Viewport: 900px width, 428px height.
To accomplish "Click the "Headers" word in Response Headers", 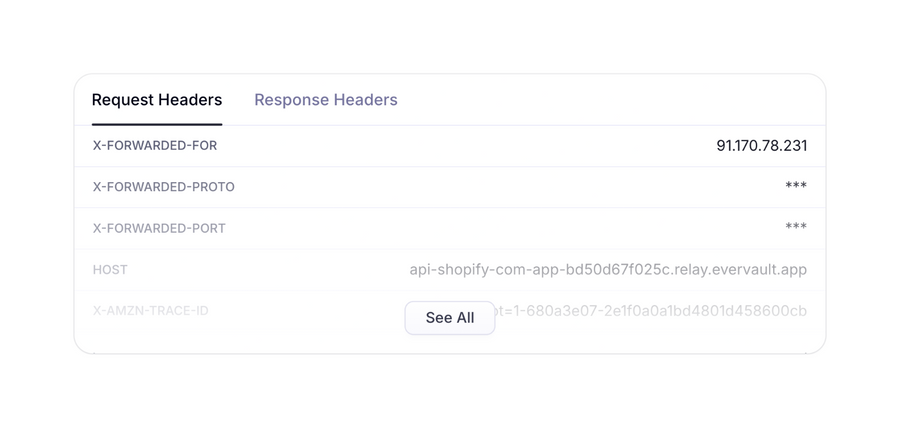I will 362,100.
